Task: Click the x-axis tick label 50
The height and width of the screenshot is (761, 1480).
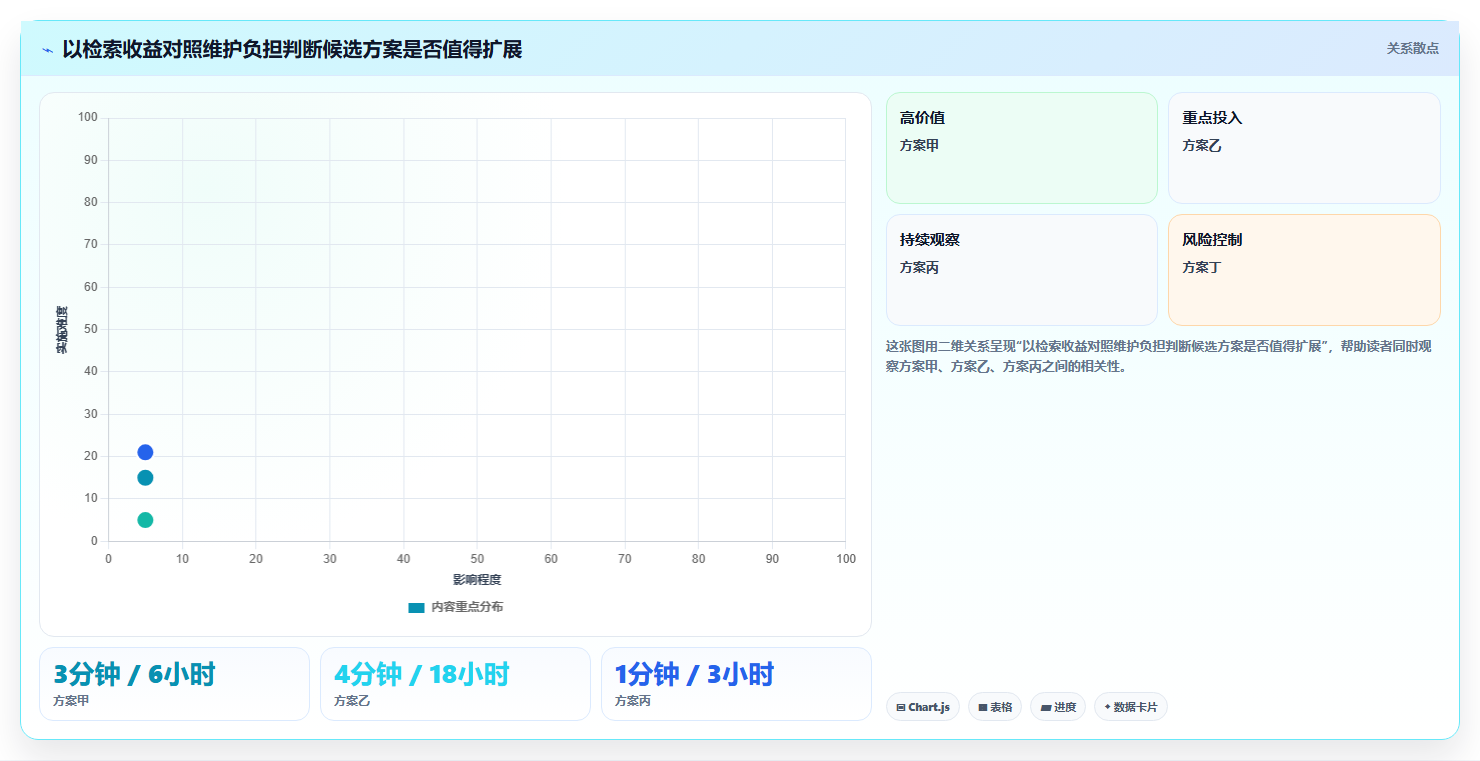Action: pos(477,559)
